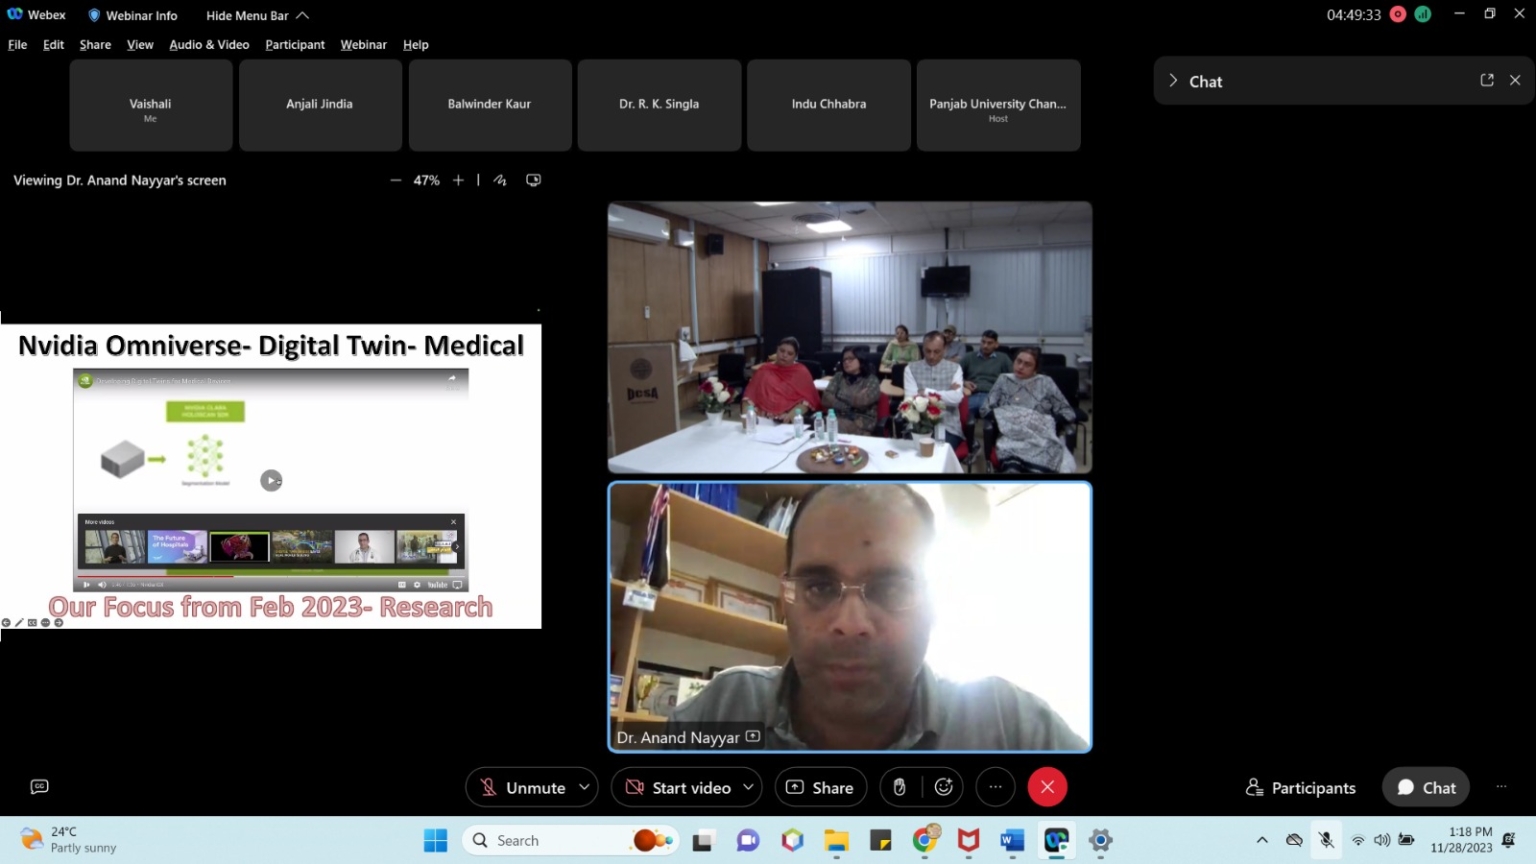
Task: Expand audio options arrow beside Unmute
Action: (585, 788)
